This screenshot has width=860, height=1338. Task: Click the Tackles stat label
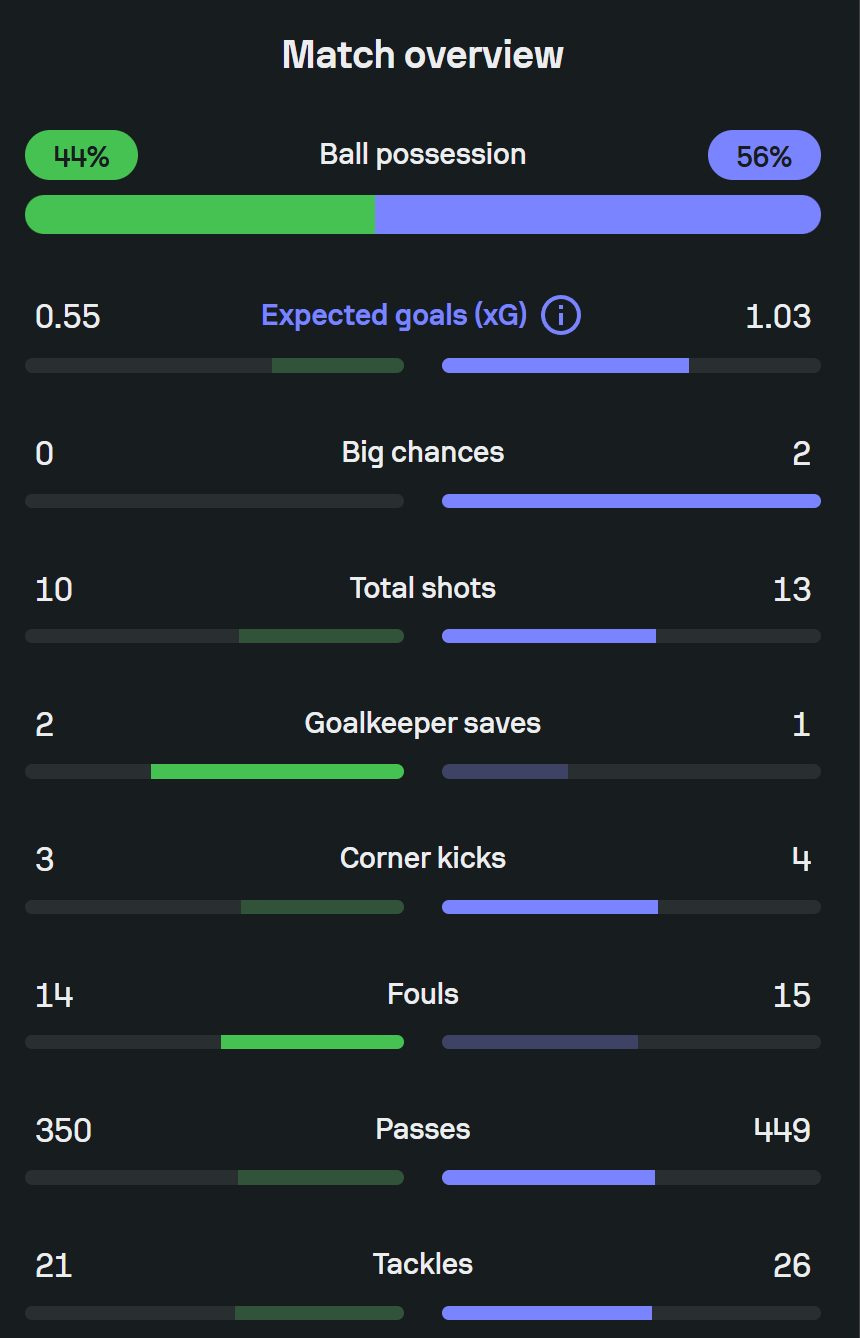pyautogui.click(x=423, y=1264)
